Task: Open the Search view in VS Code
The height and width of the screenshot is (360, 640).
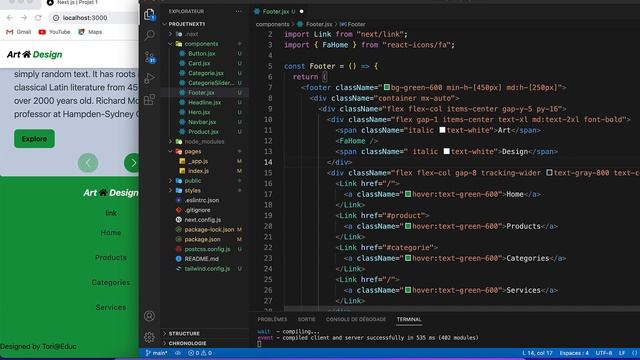Action: 149,35
